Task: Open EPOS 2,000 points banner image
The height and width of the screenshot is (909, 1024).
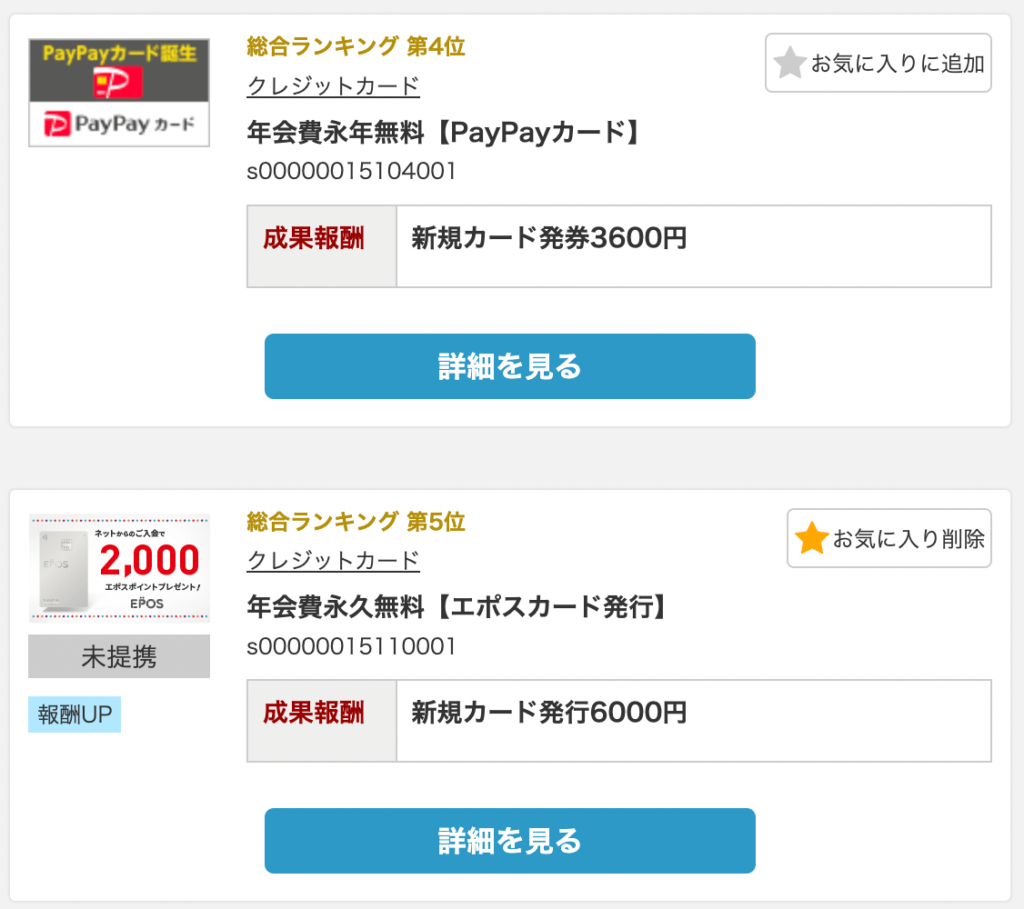Action: pos(119,567)
